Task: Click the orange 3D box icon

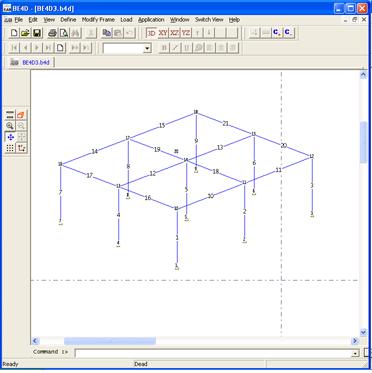Action: (21, 115)
